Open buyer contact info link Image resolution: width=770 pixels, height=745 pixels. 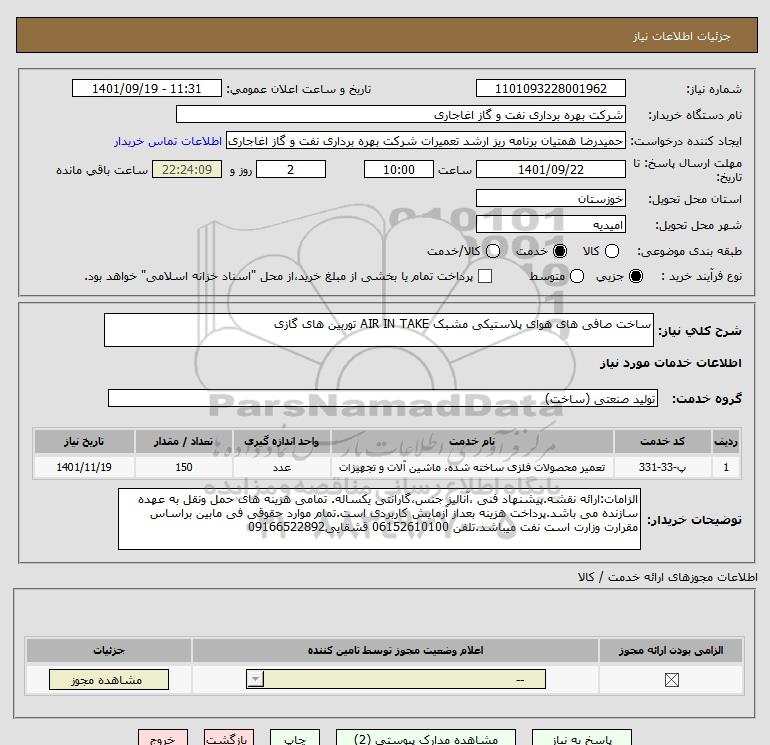(168, 141)
